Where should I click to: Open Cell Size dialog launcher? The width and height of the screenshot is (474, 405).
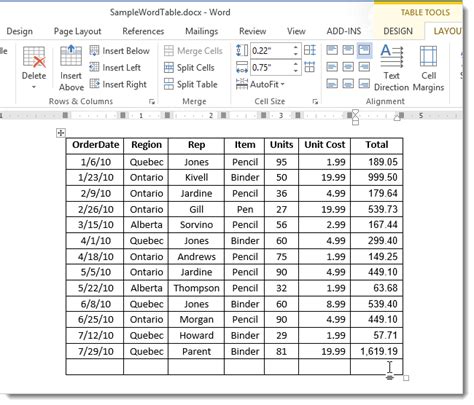coord(315,102)
